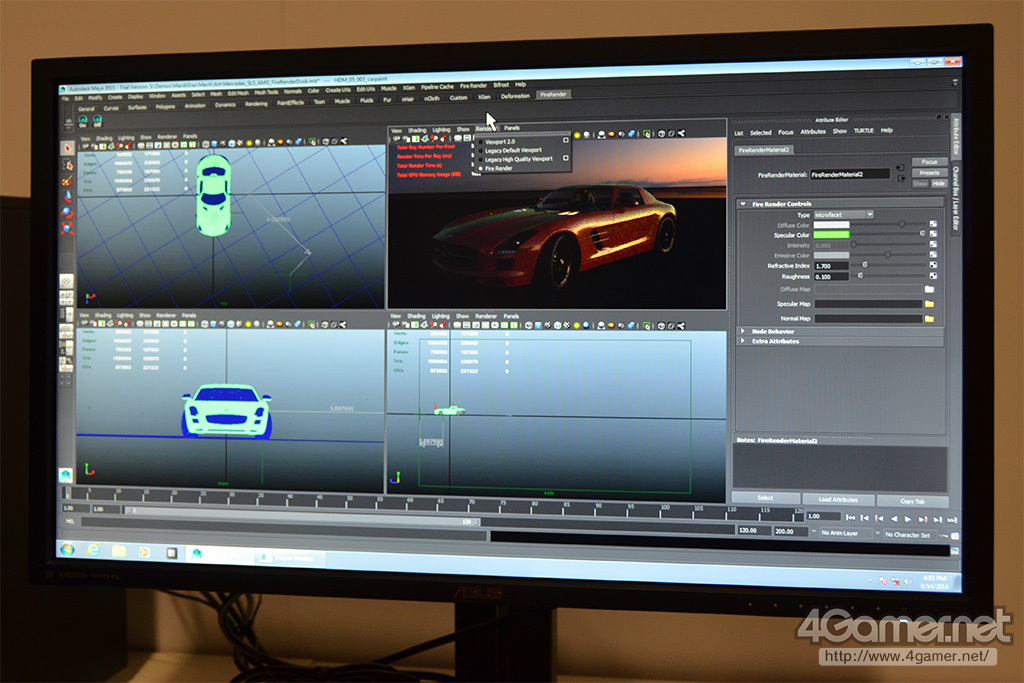1024x683 pixels.
Task: Click the Refractive Index value field
Action: click(x=830, y=266)
